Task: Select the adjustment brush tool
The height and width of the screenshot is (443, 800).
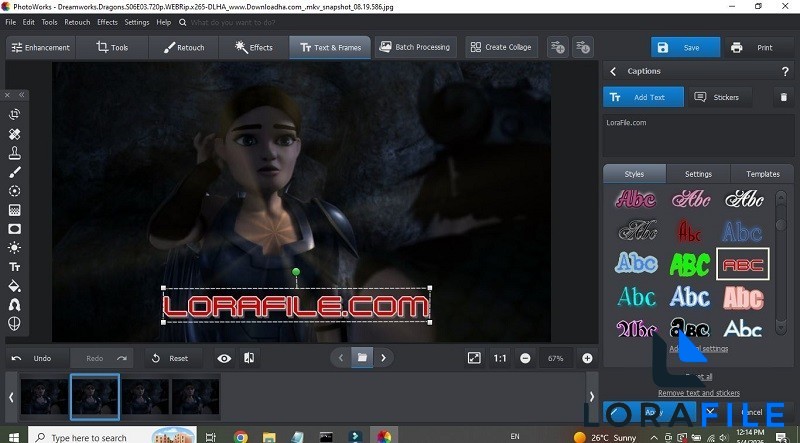Action: [14, 172]
